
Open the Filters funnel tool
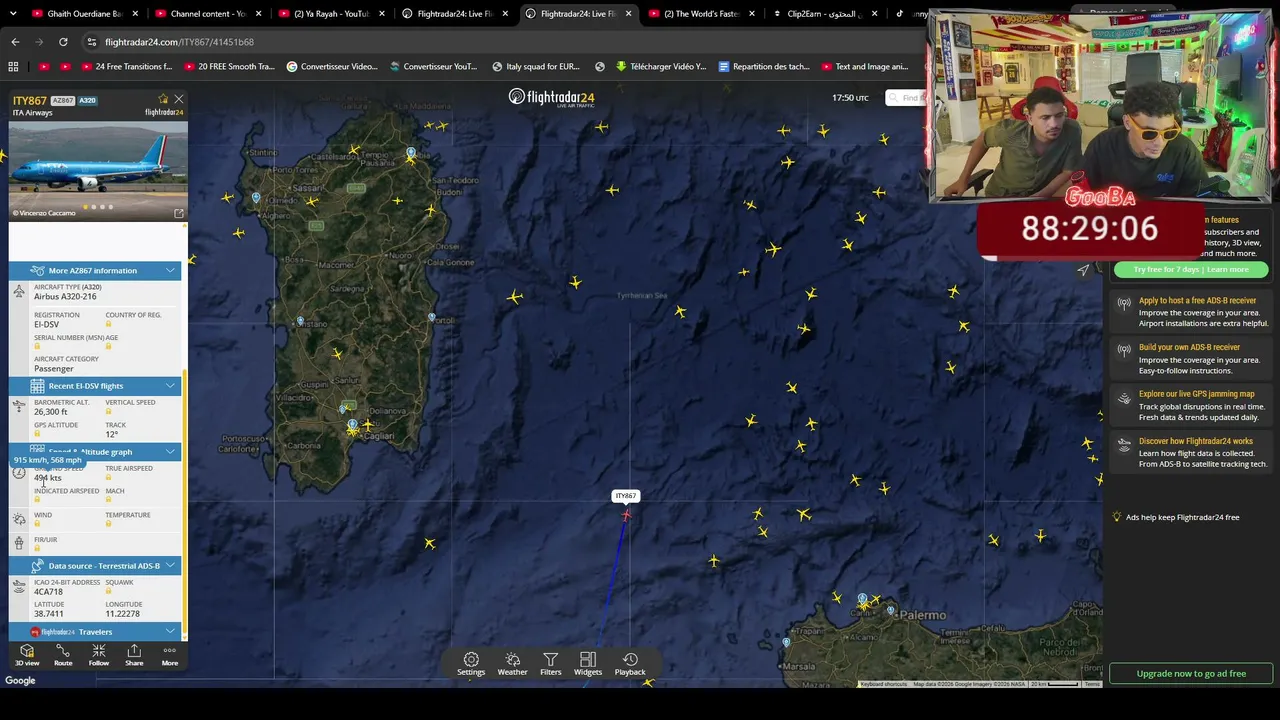tap(550, 664)
